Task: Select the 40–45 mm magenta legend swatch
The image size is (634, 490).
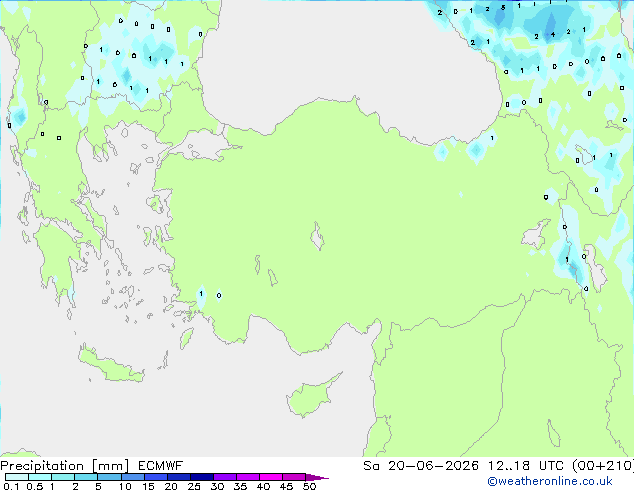Action: click(271, 477)
